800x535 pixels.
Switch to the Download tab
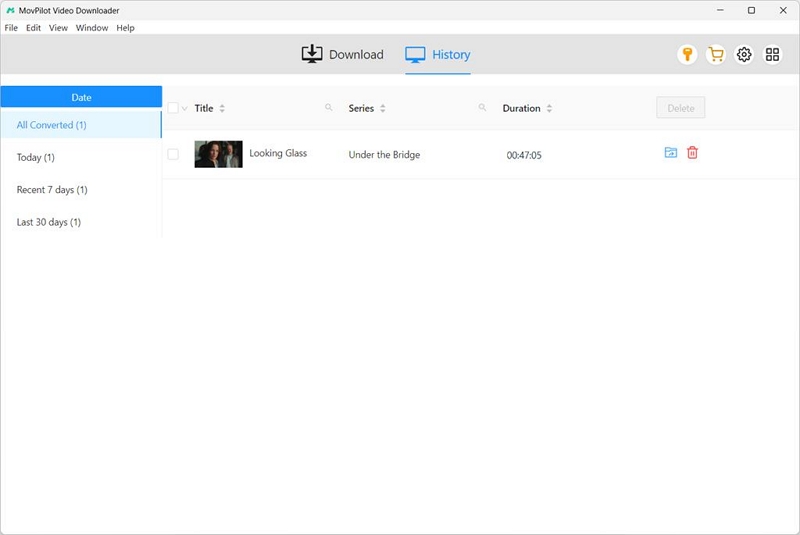[343, 55]
